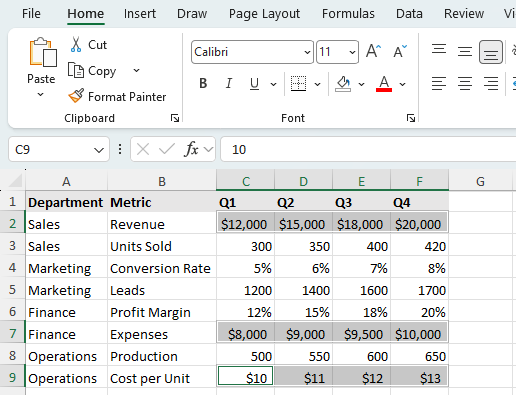Switch to the Review tab
This screenshot has height=395, width=516.
(x=464, y=14)
